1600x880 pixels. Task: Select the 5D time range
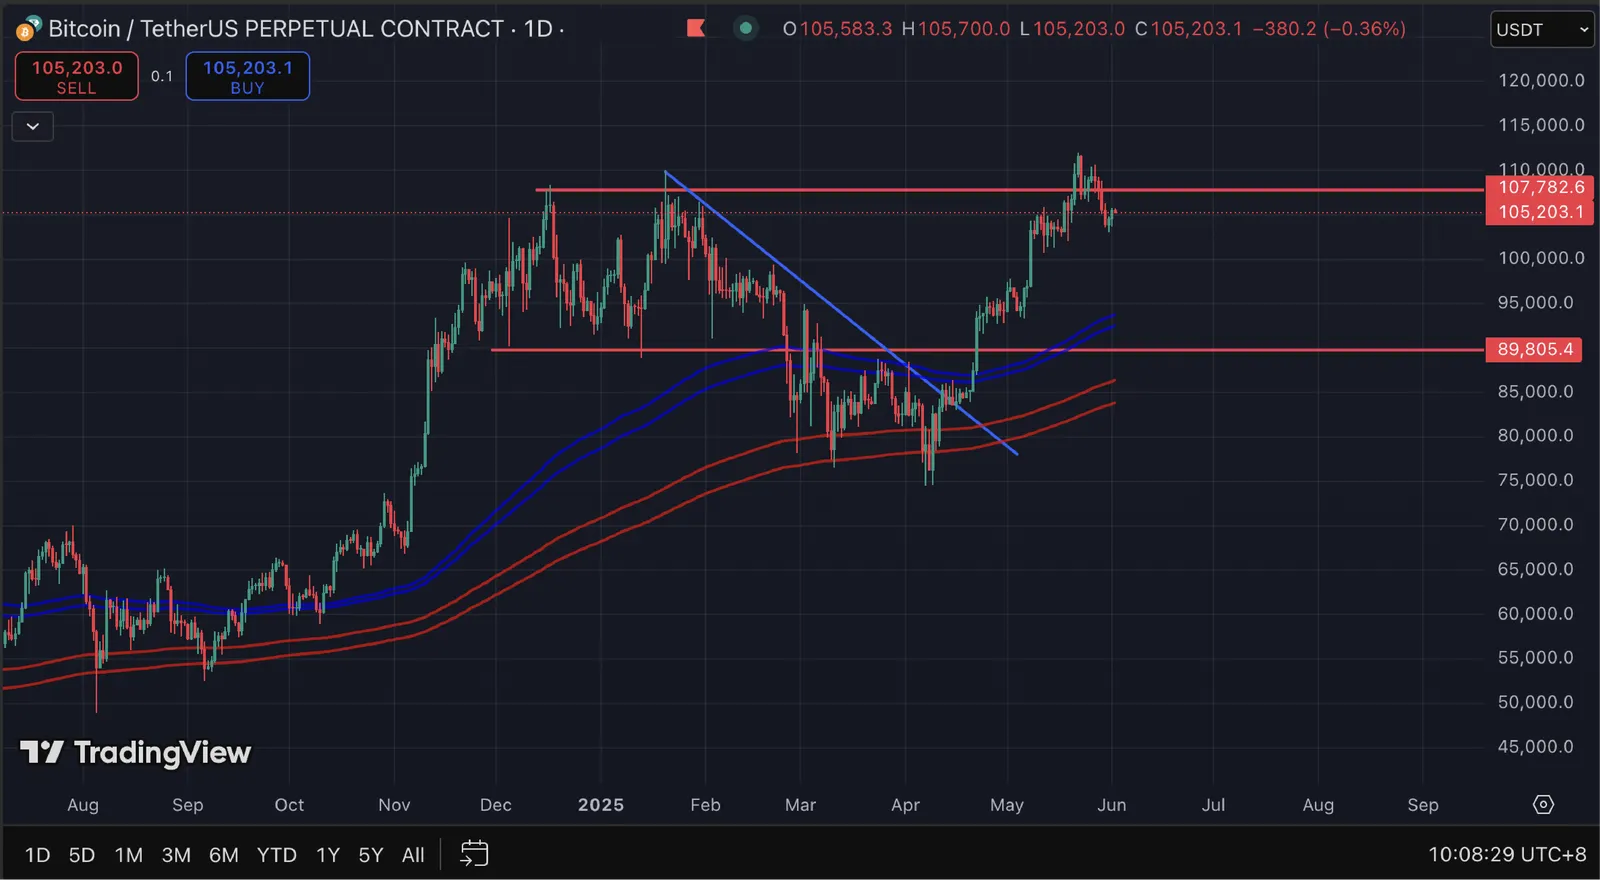pos(82,855)
